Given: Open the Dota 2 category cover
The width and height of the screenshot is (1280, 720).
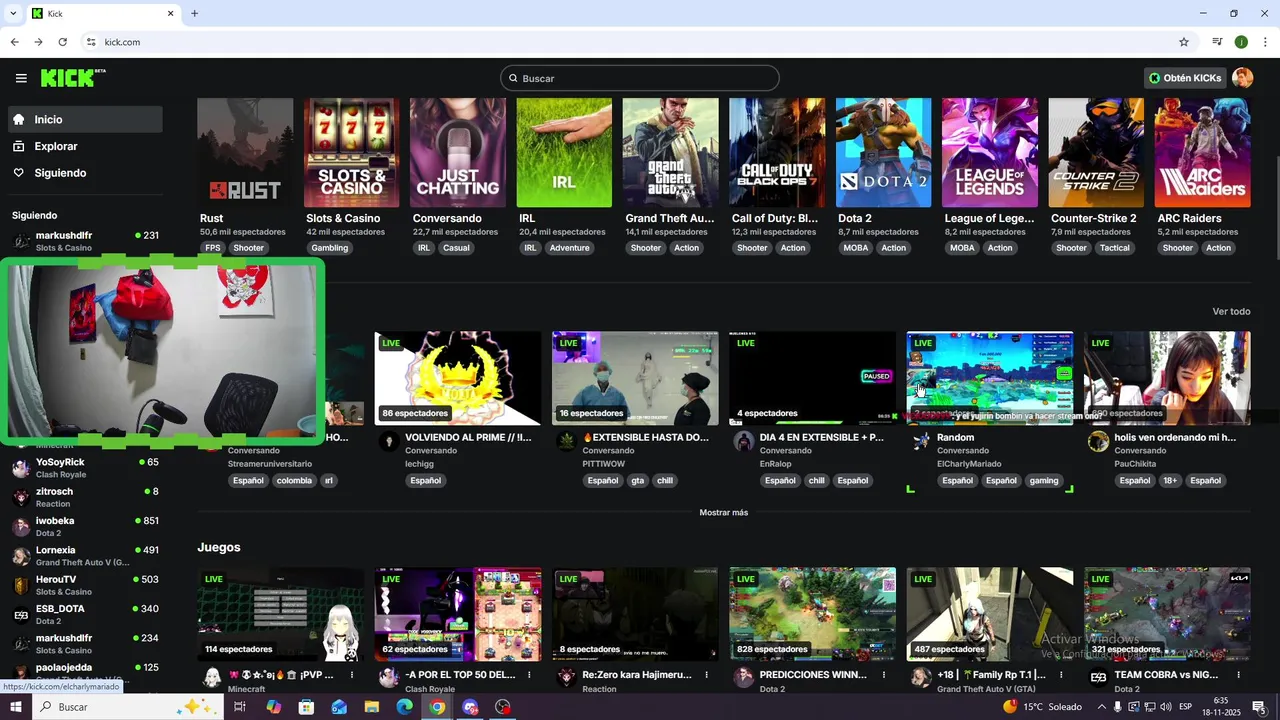Looking at the screenshot, I should [883, 152].
